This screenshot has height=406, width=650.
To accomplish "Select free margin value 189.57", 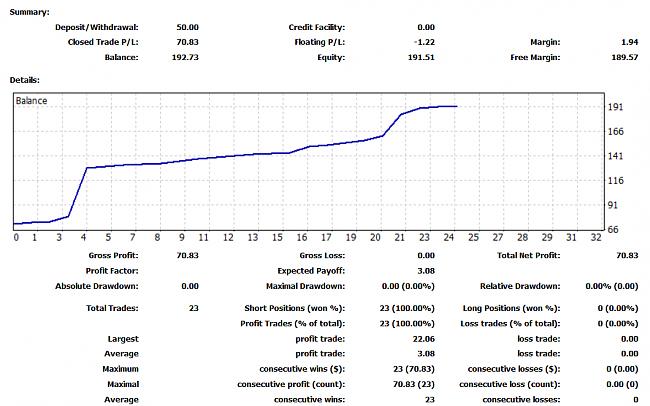I will click(625, 57).
